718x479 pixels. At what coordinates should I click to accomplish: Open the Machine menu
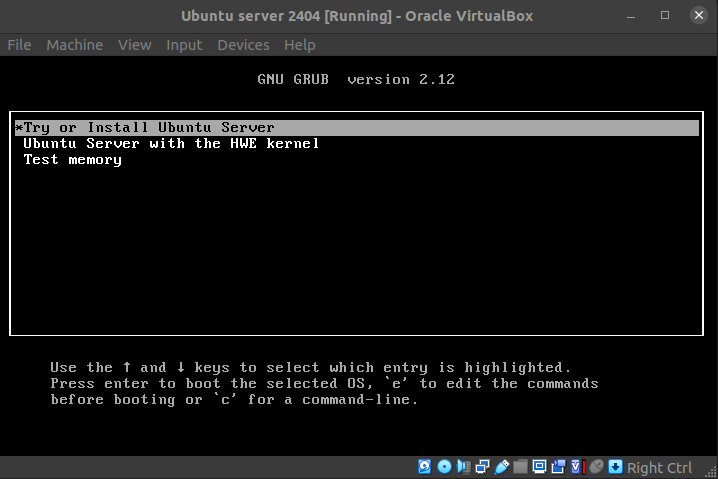pos(74,45)
